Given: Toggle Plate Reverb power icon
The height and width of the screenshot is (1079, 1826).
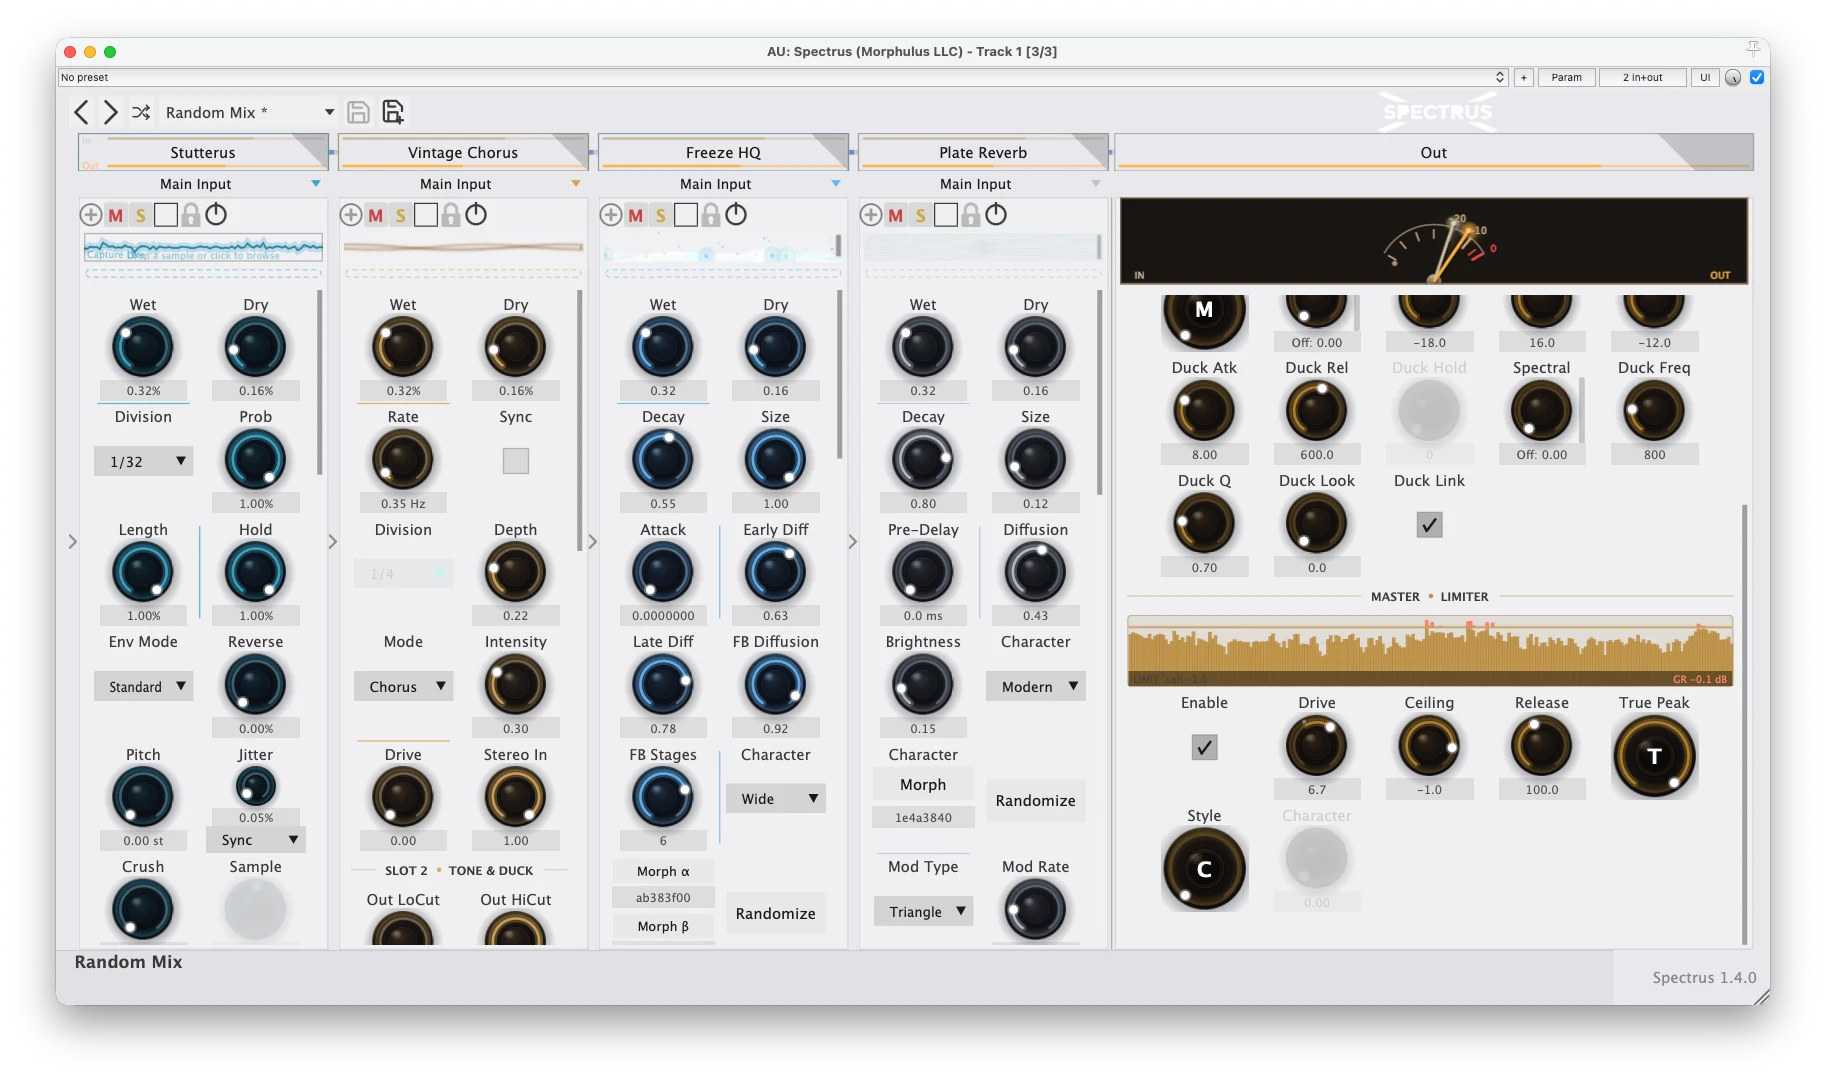Looking at the screenshot, I should [996, 214].
